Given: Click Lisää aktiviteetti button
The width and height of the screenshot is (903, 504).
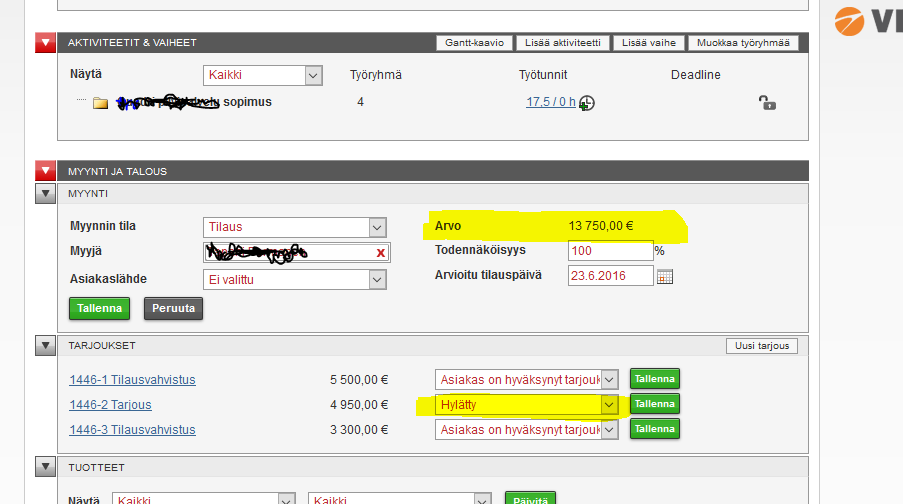Looking at the screenshot, I should (563, 43).
